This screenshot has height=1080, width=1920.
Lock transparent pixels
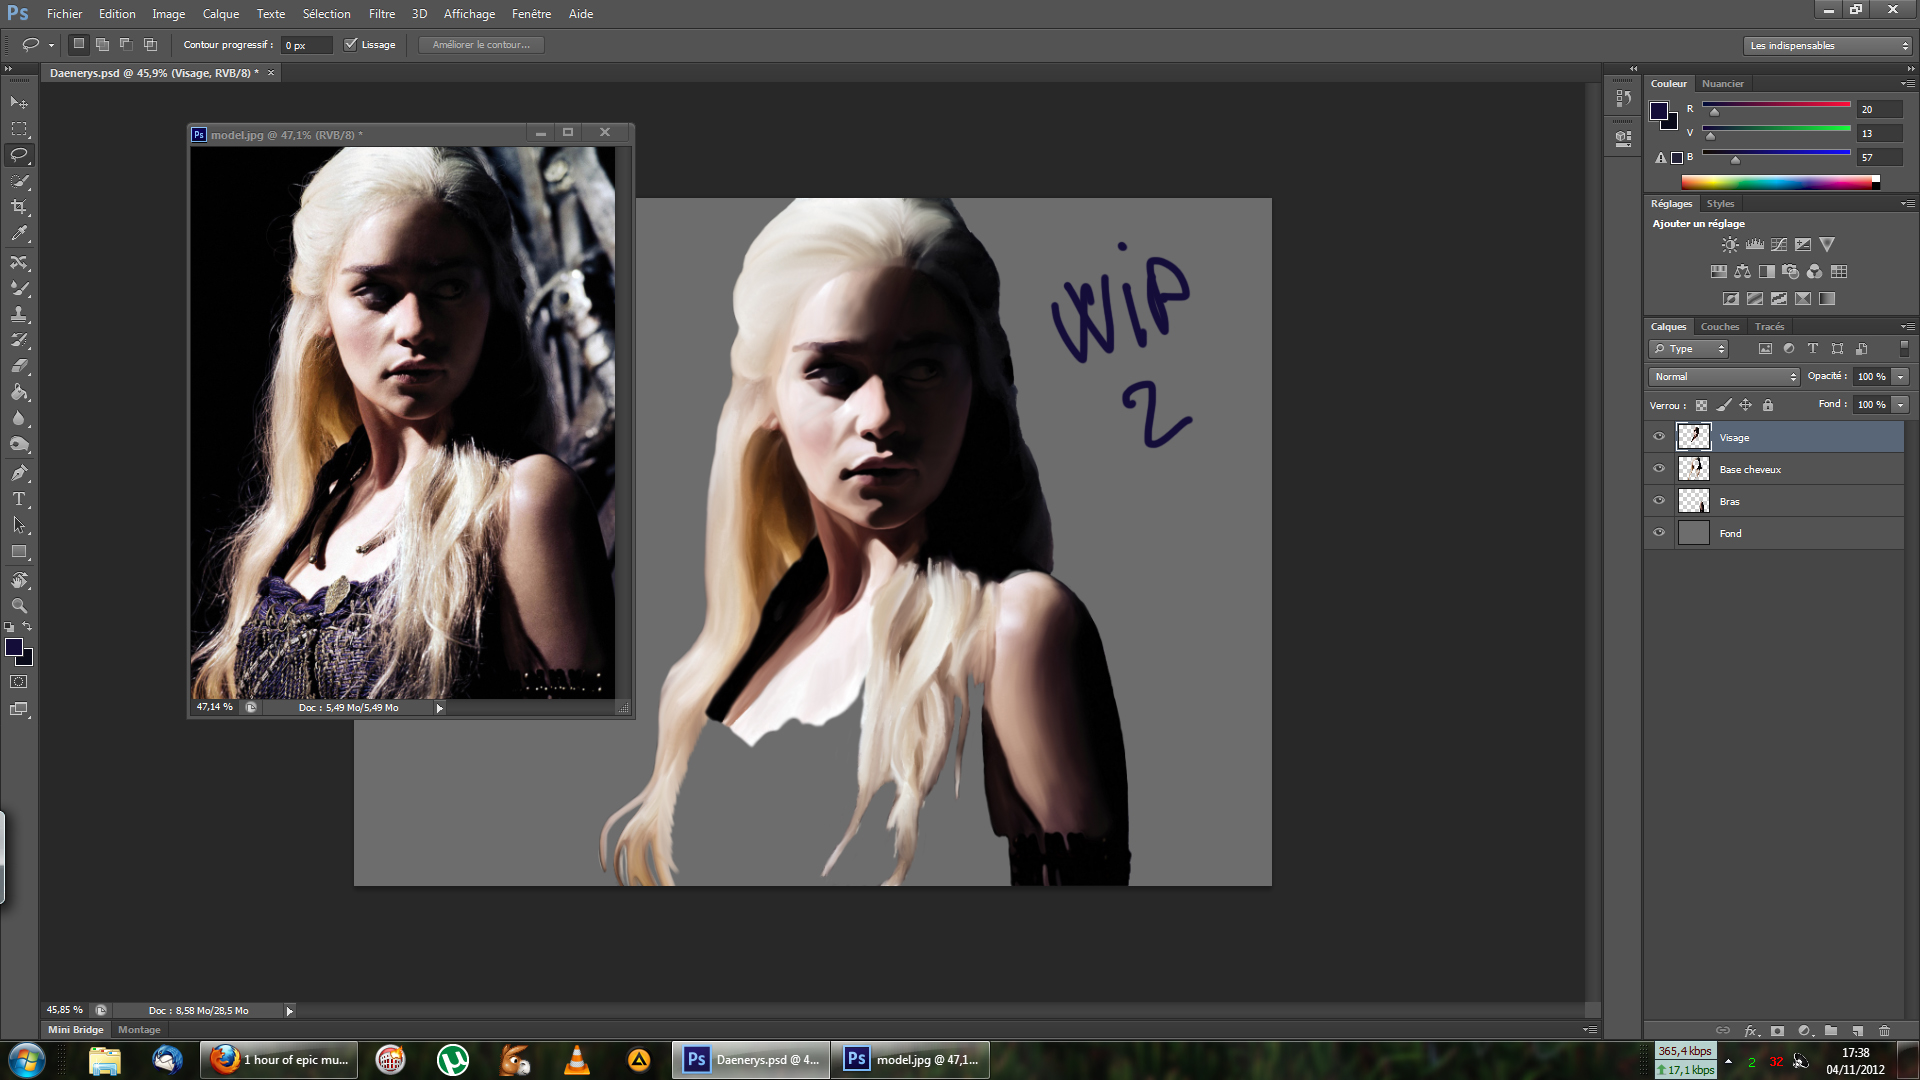(x=1702, y=405)
